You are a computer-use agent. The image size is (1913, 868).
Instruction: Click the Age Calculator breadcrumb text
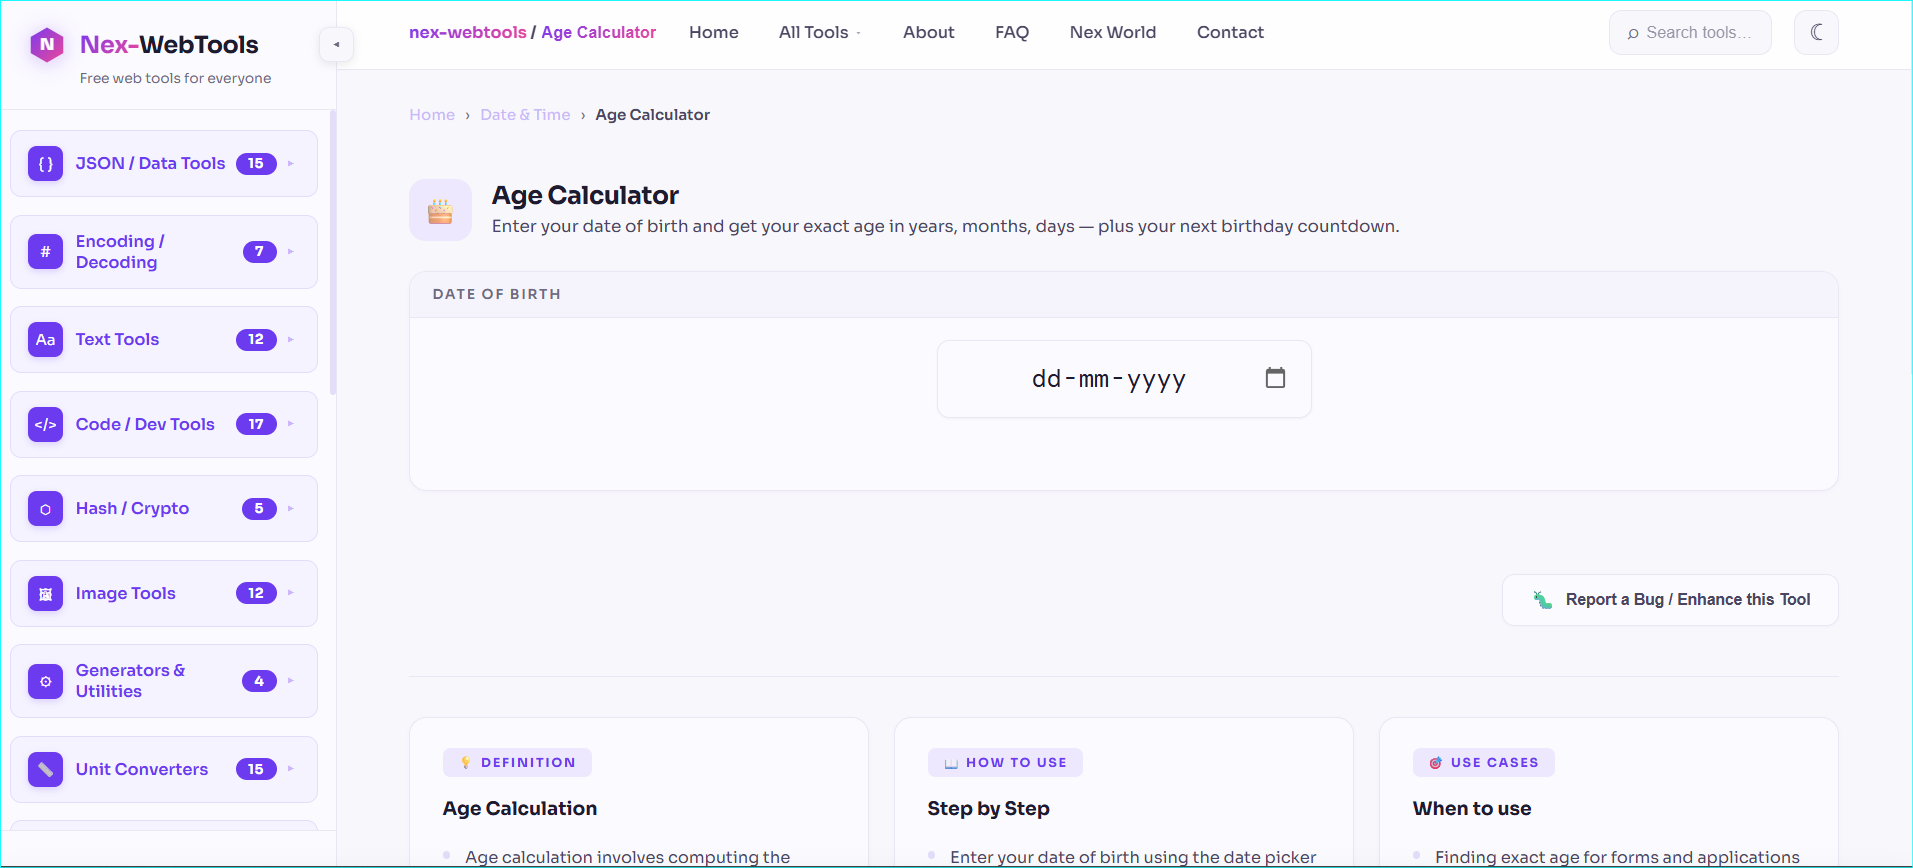[x=652, y=115]
